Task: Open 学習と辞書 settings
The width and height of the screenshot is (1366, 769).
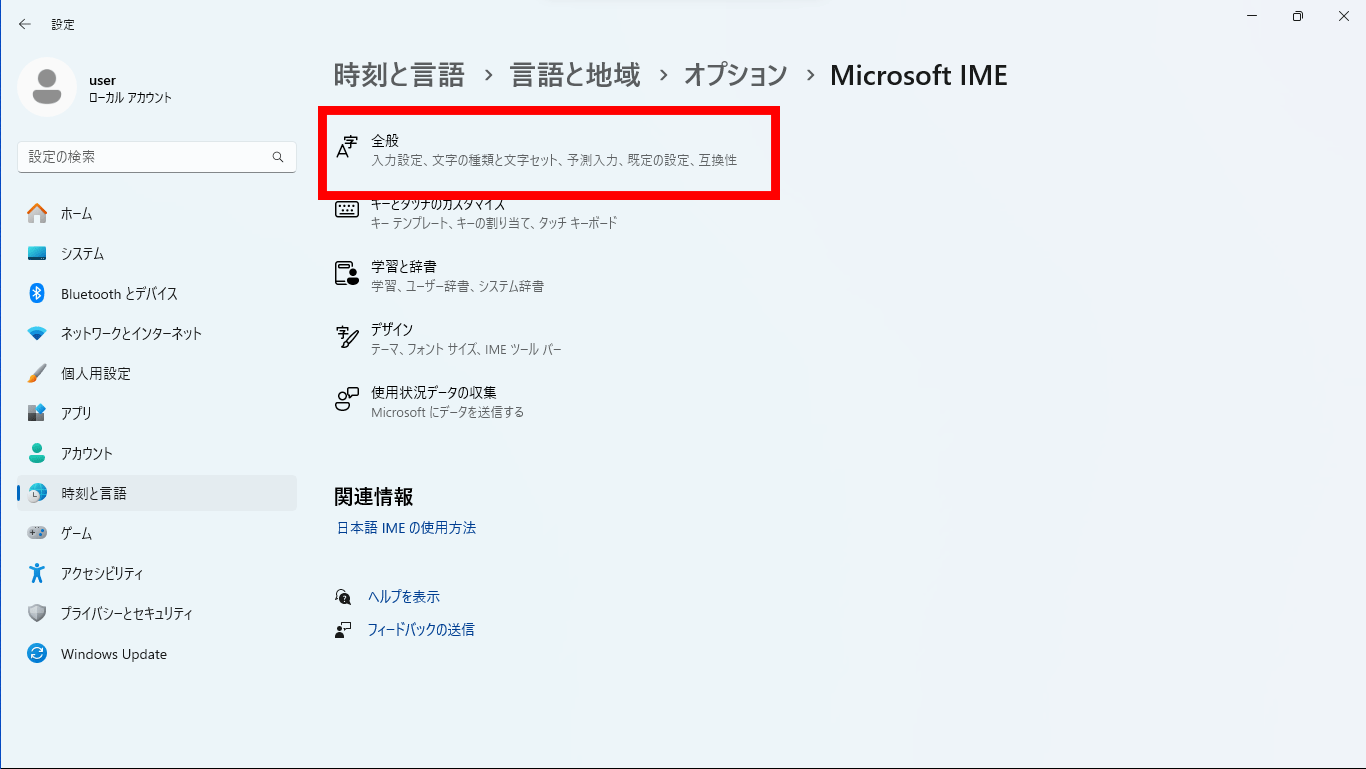Action: tap(548, 275)
